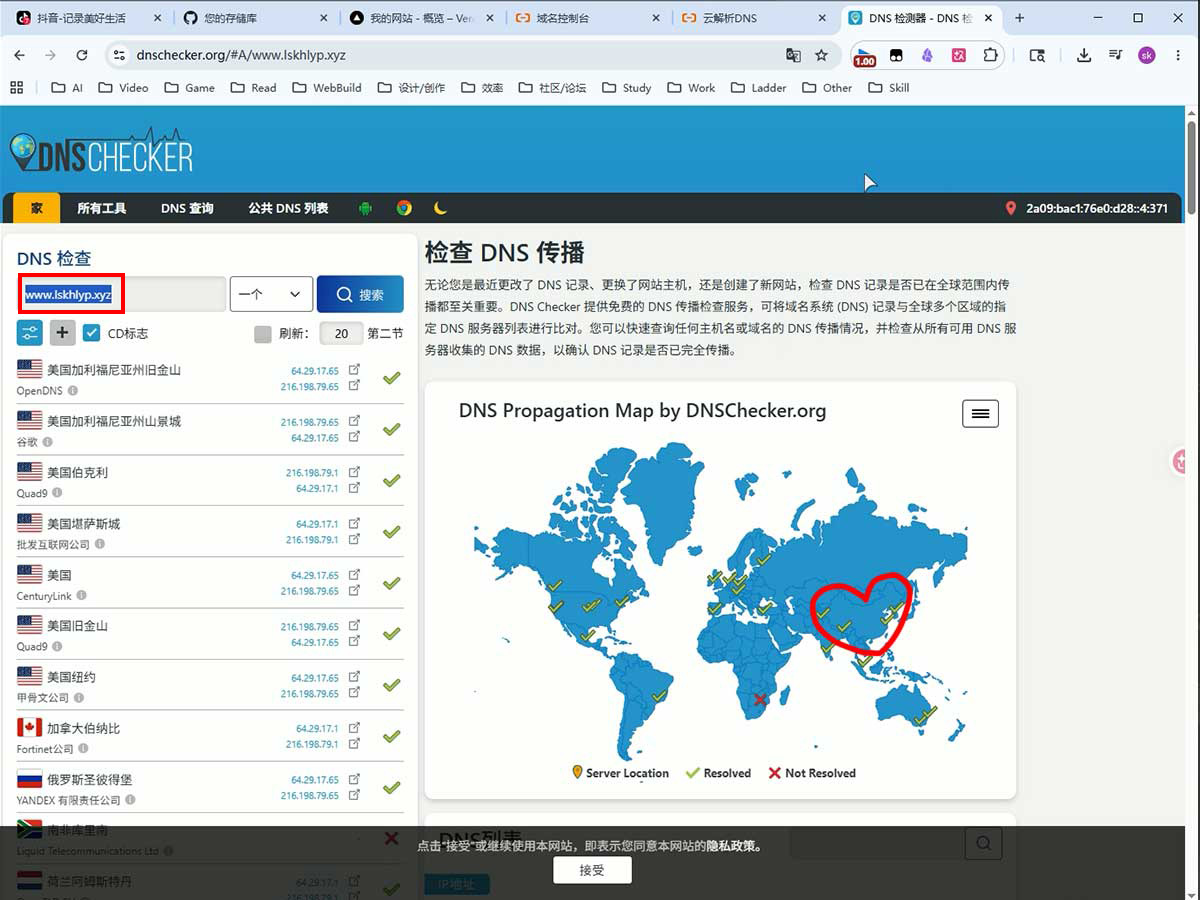Screen dimensions: 1200x900
Task: Click the Tampermonkey extension icon
Action: coord(897,56)
